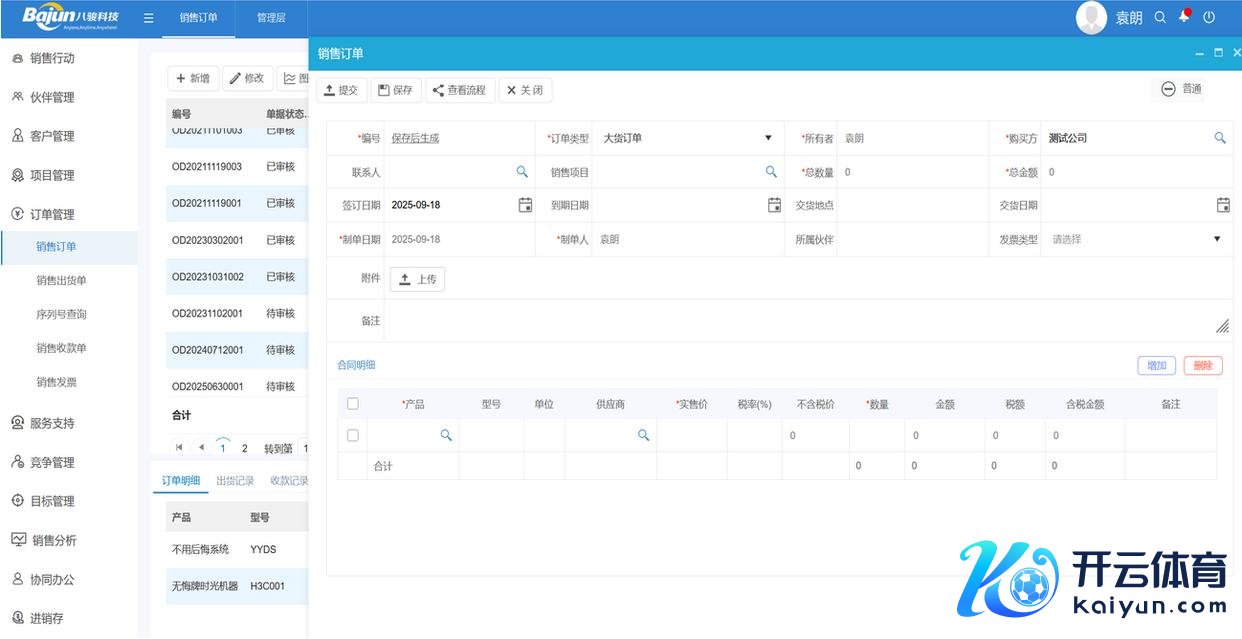Click the power logout icon
The image size is (1242, 639).
(1209, 17)
